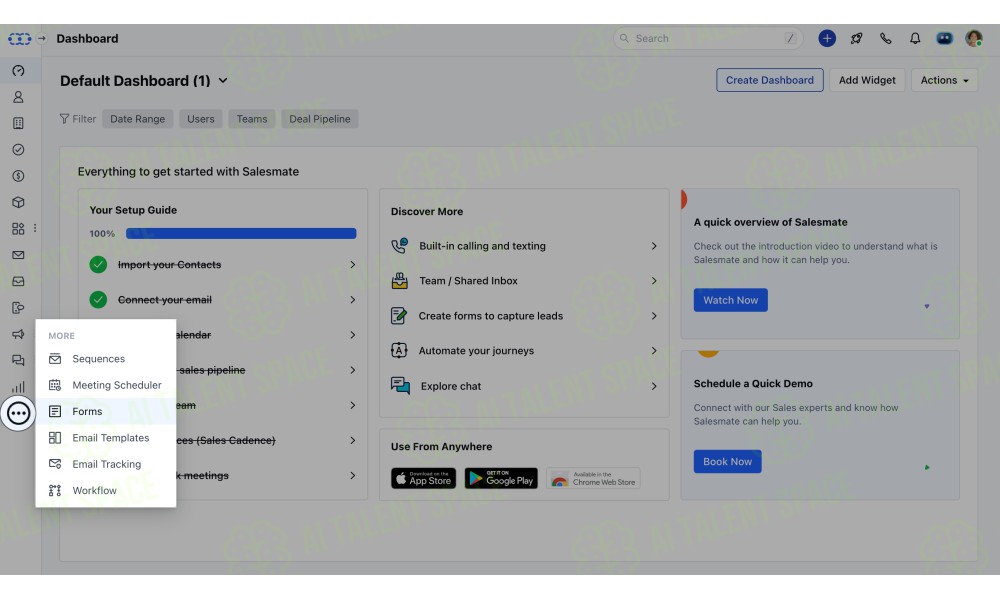Image resolution: width=1000 pixels, height=600 pixels.
Task: Select Email Templates from the More menu
Action: 106,438
